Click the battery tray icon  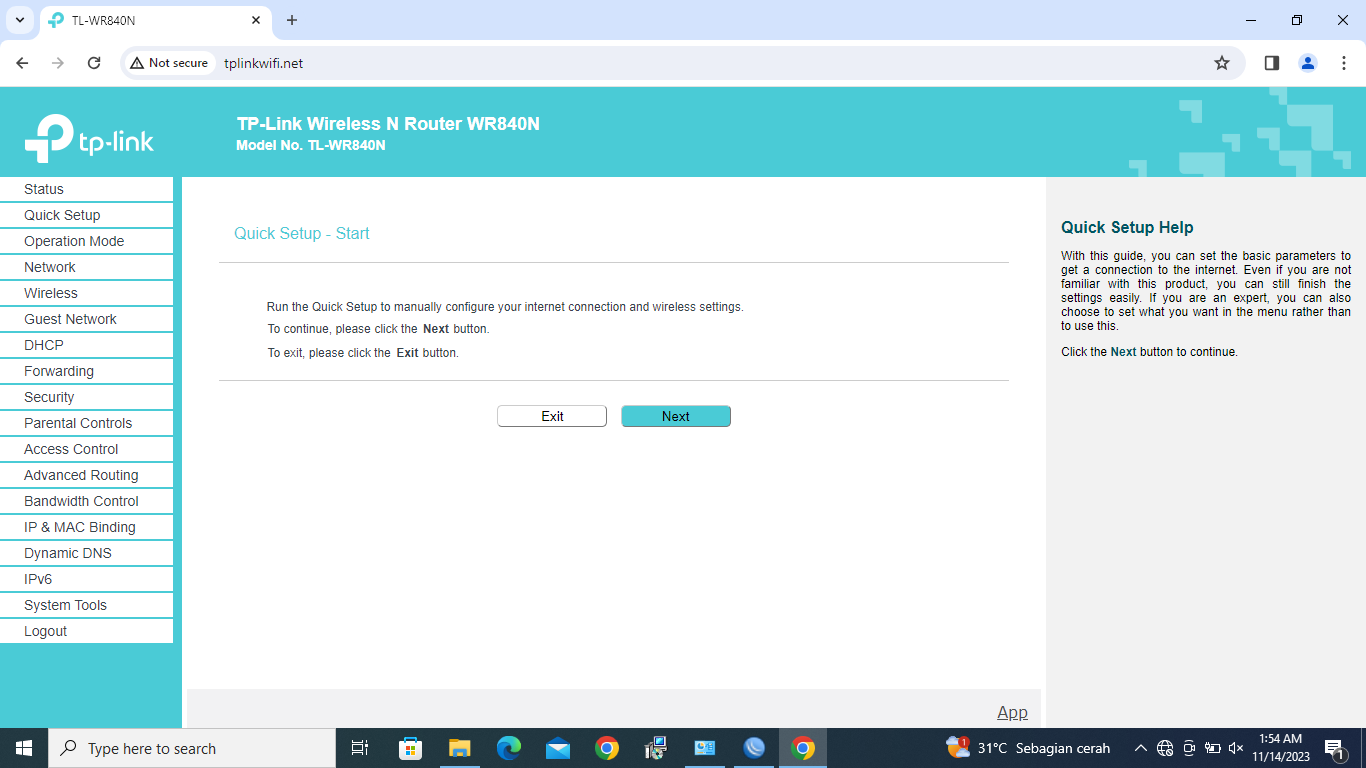(x=1212, y=748)
